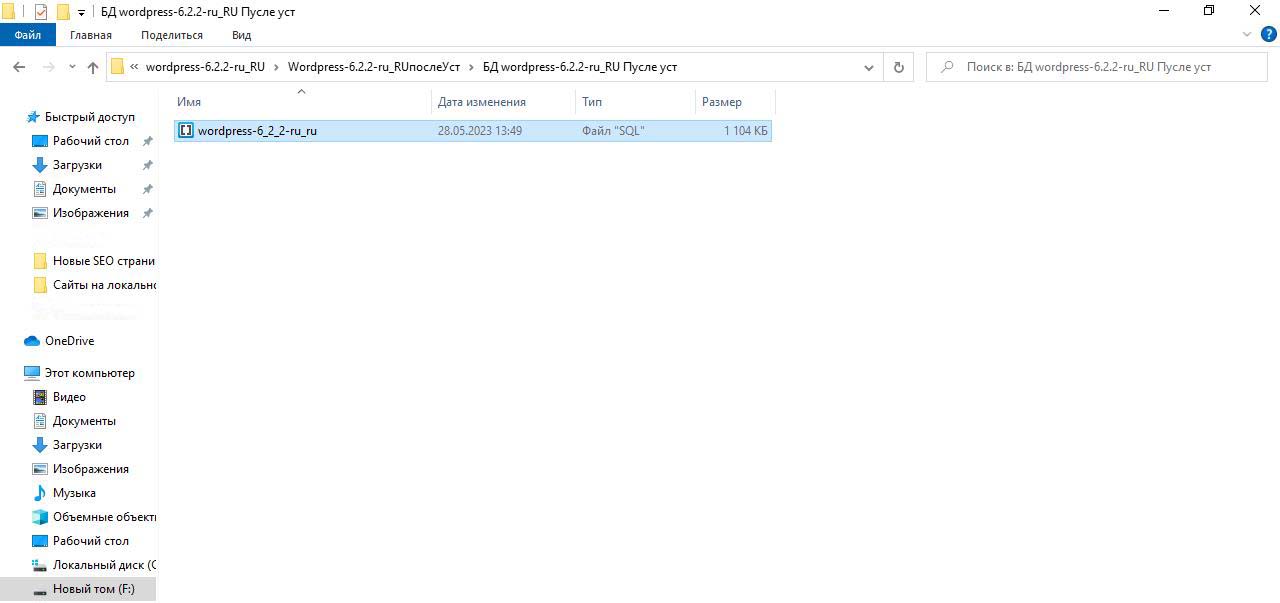
Task: Open the Файл menu tab
Action: 27,35
